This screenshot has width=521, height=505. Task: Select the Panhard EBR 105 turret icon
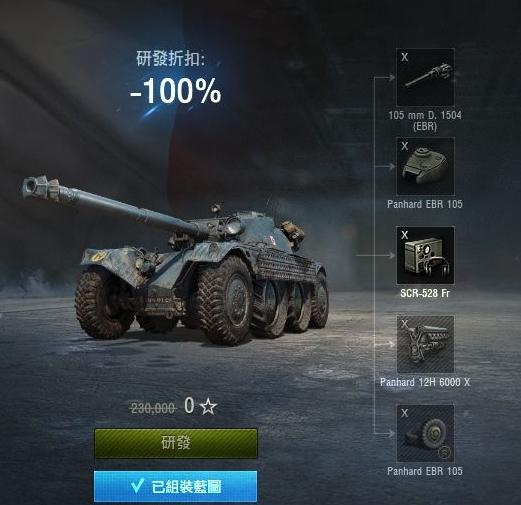(425, 166)
